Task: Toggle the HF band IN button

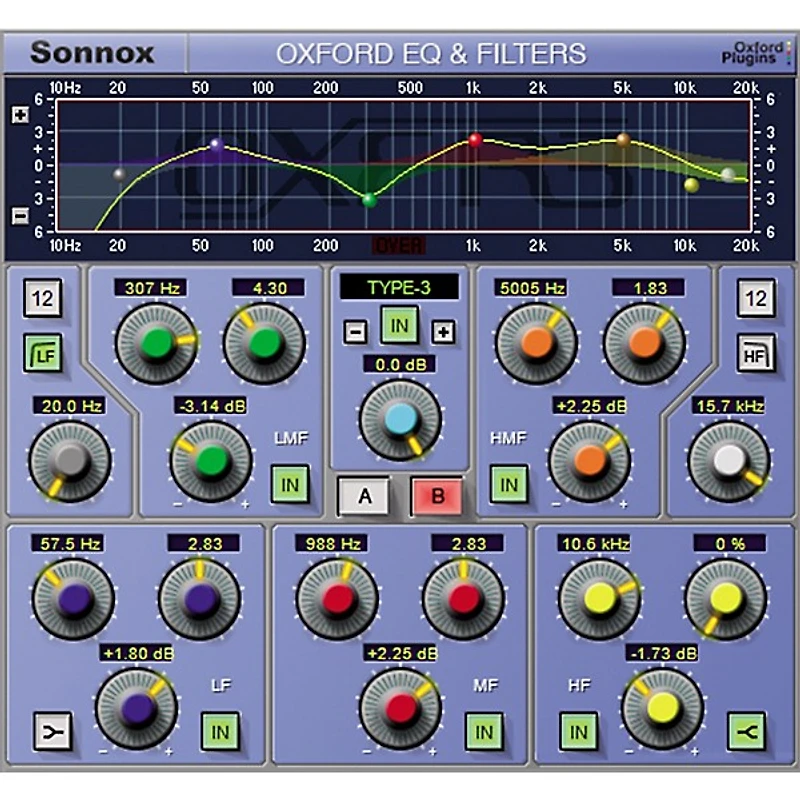Action: tap(579, 732)
